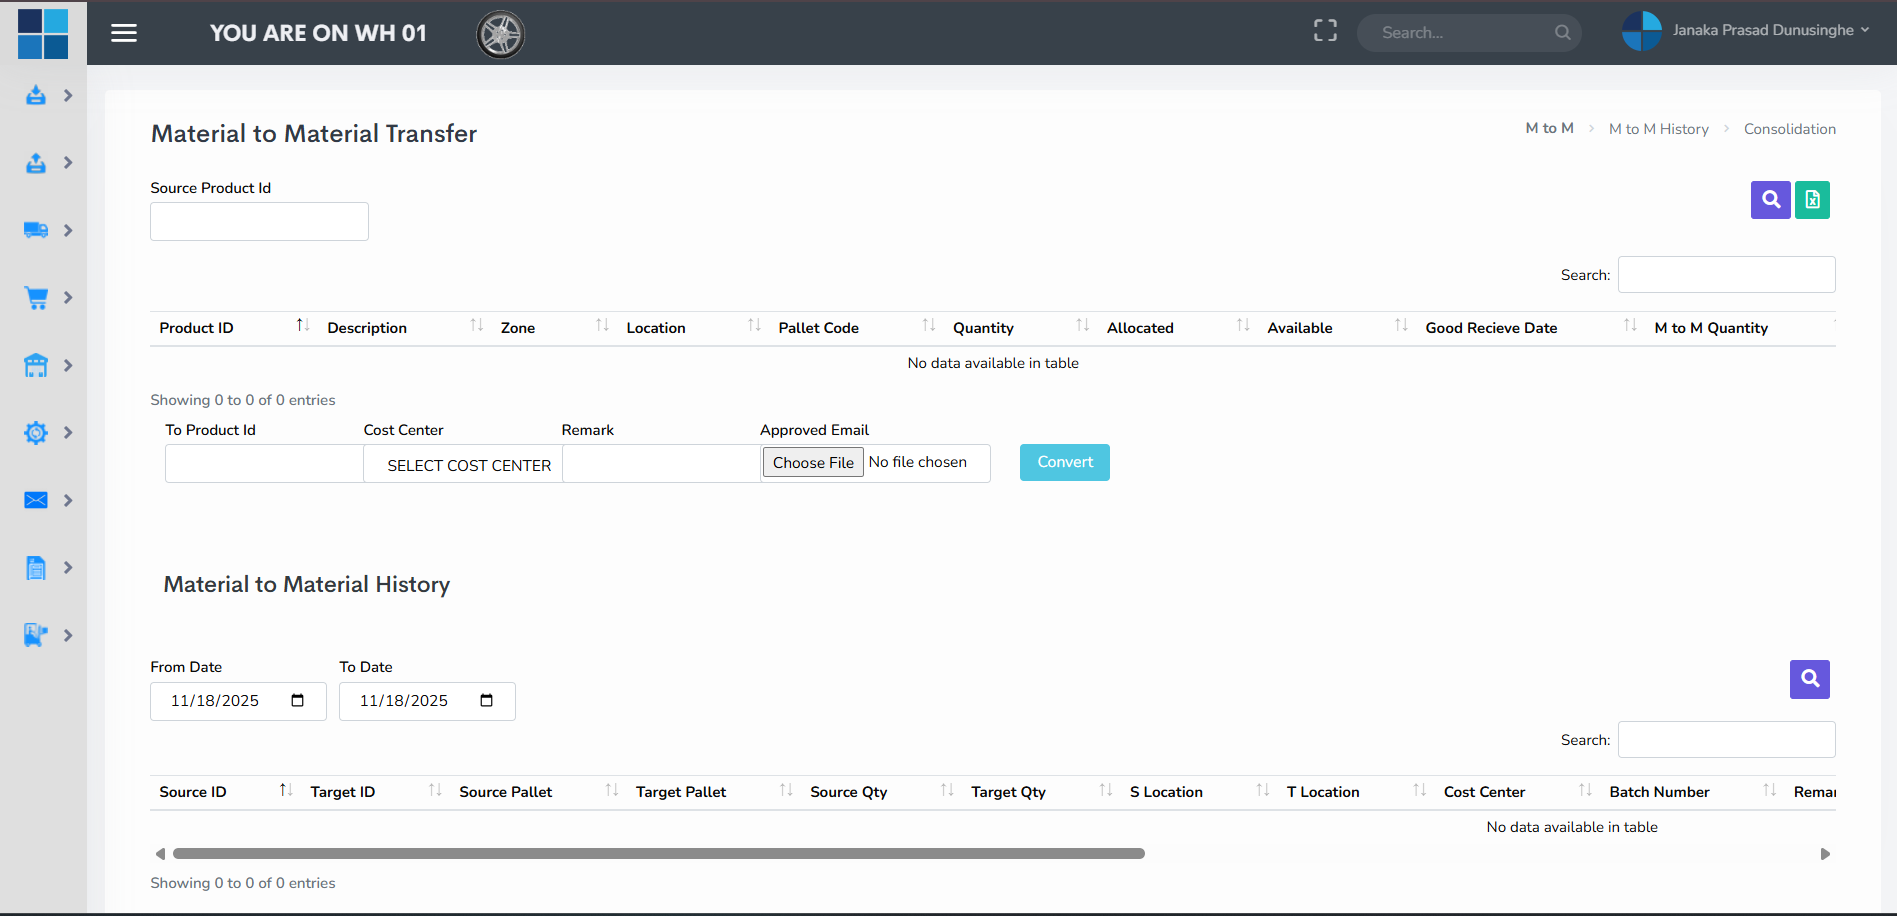Click the purple search button for transfer
1897x916 pixels.
tap(1770, 200)
